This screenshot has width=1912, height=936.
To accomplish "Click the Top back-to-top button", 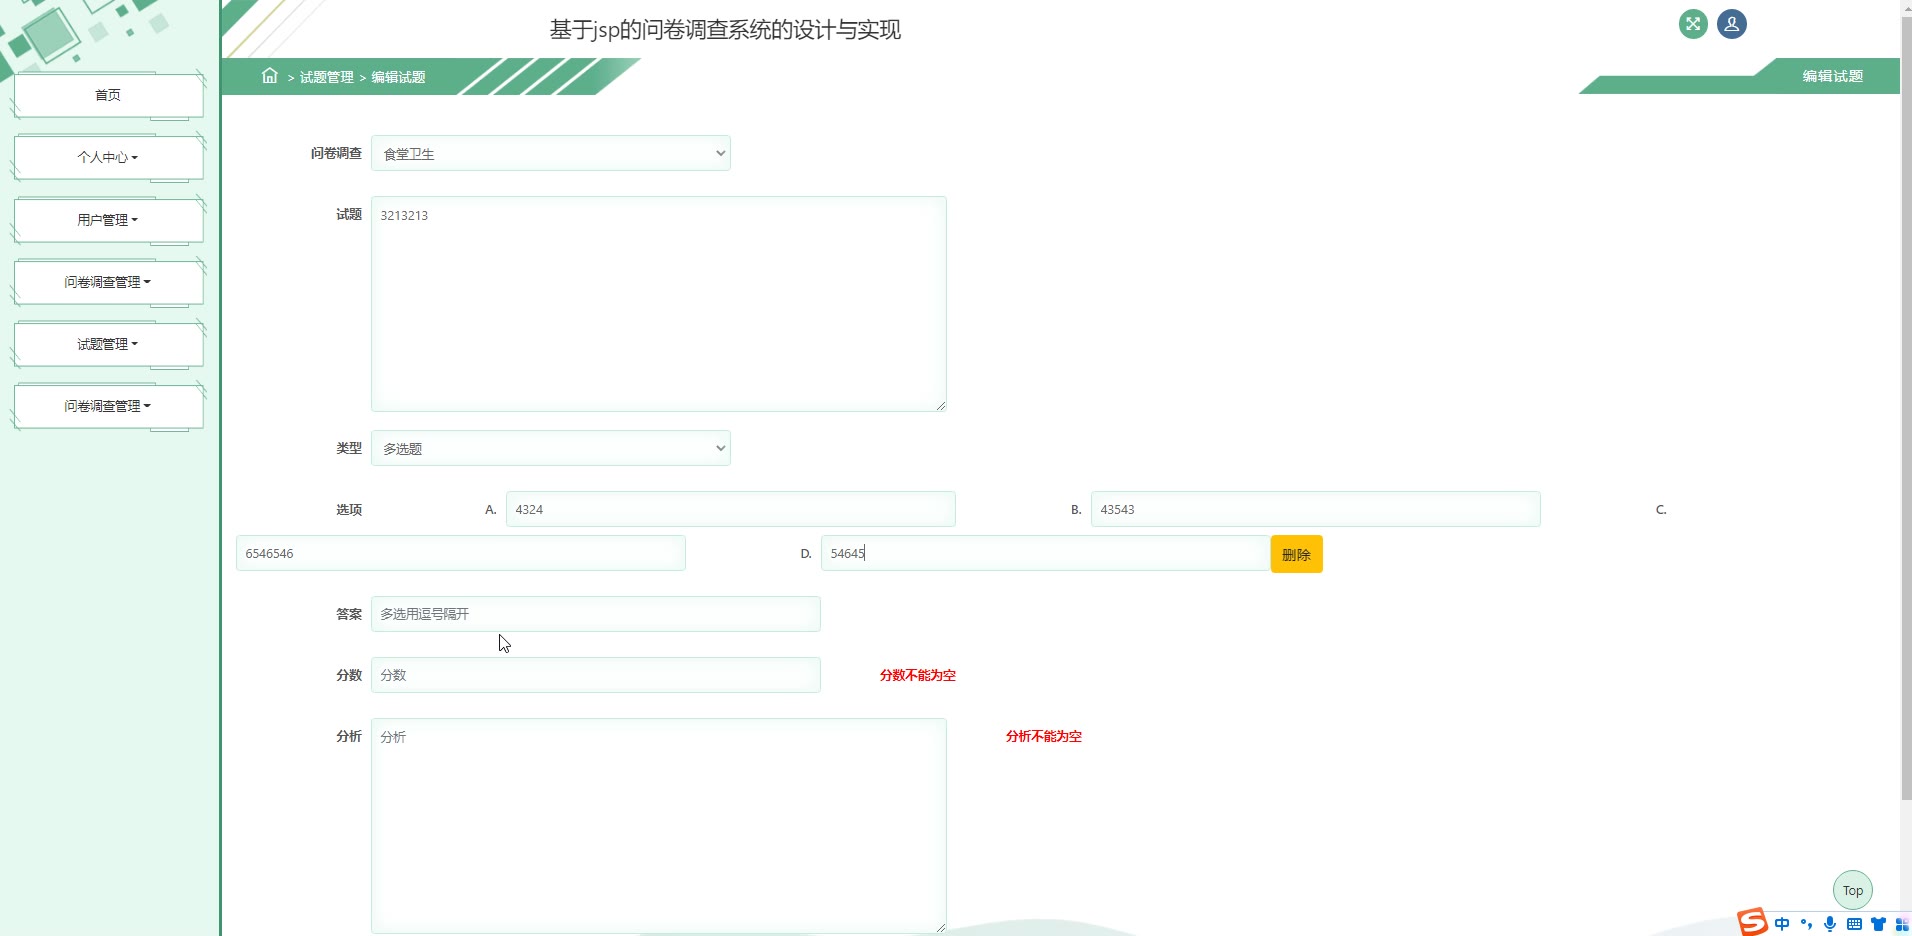I will [1853, 890].
